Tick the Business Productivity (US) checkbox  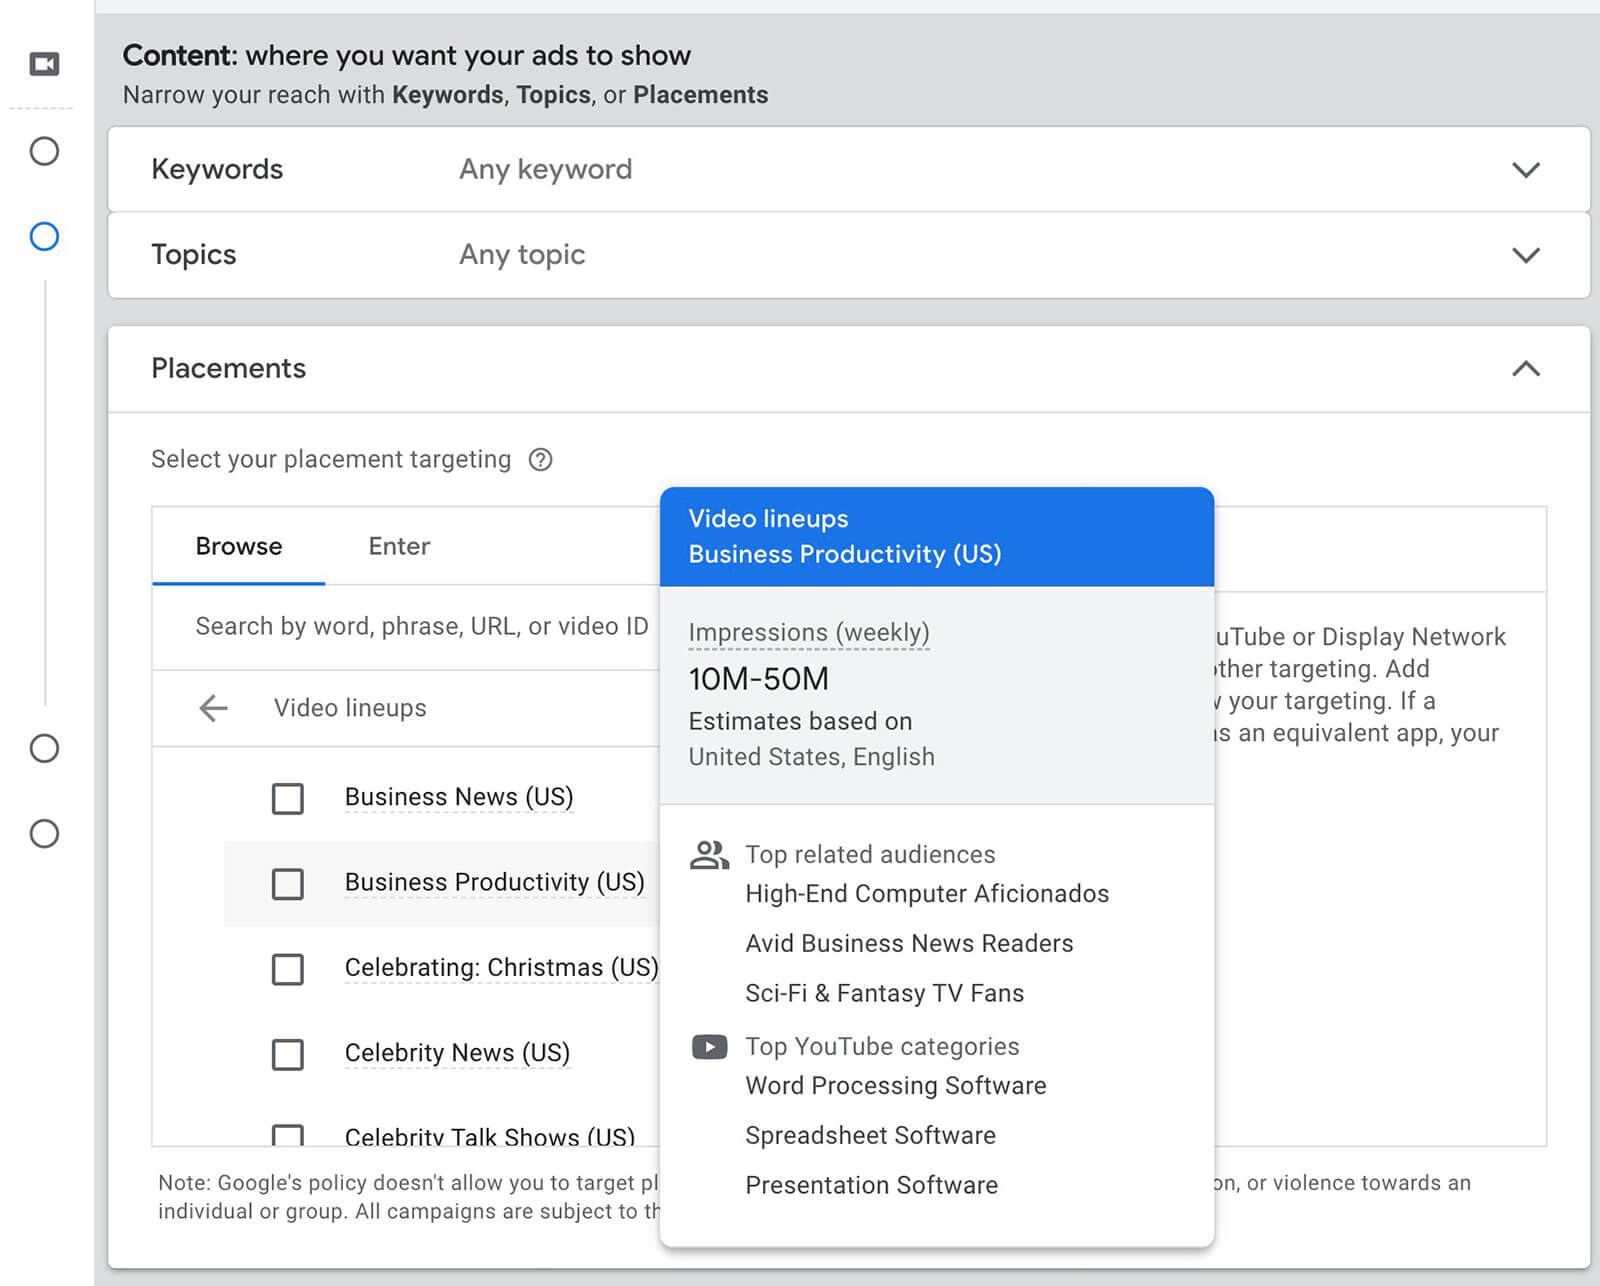point(288,883)
